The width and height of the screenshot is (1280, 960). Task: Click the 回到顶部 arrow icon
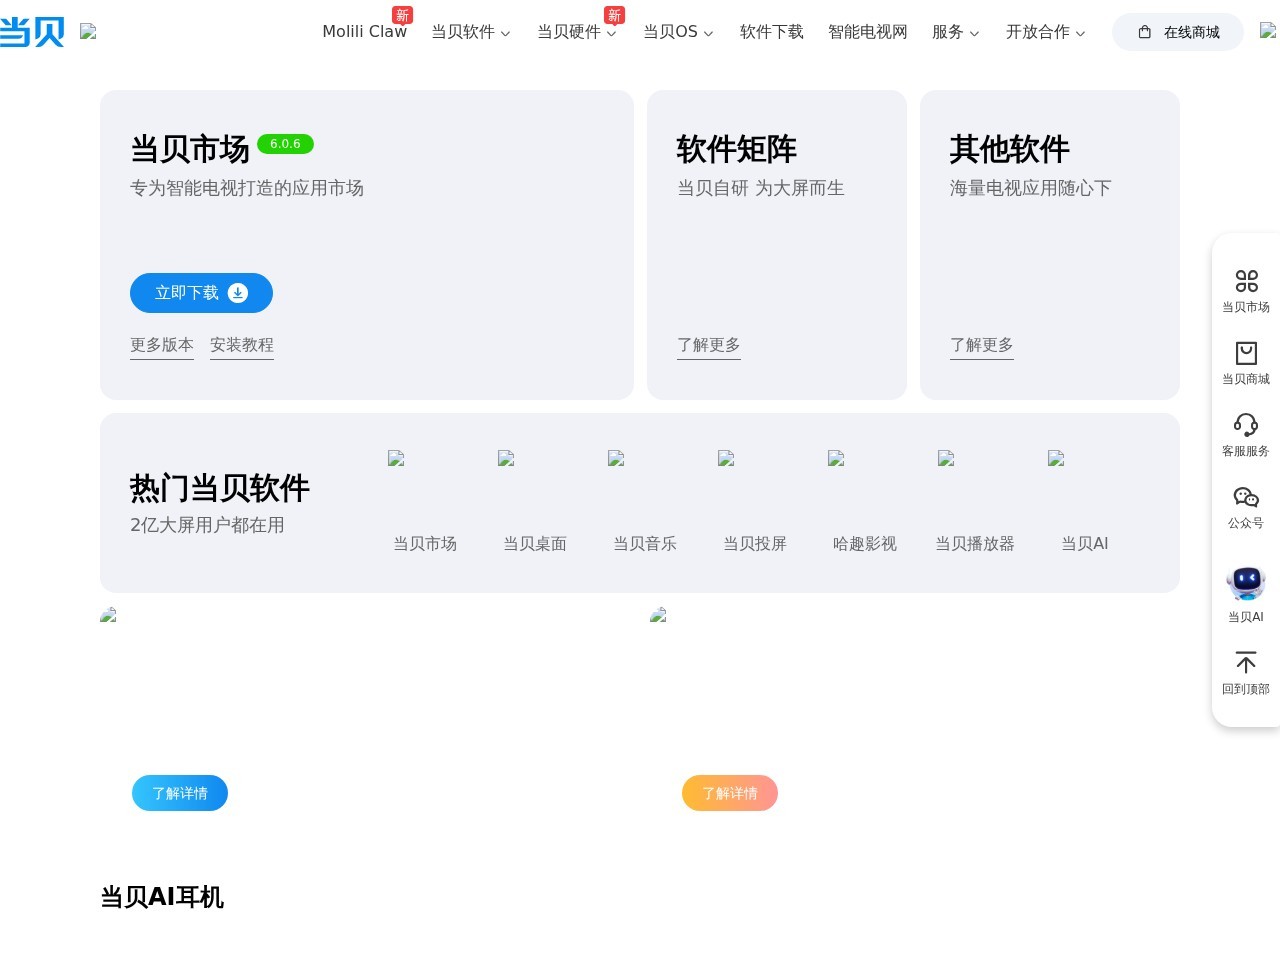[x=1246, y=663]
